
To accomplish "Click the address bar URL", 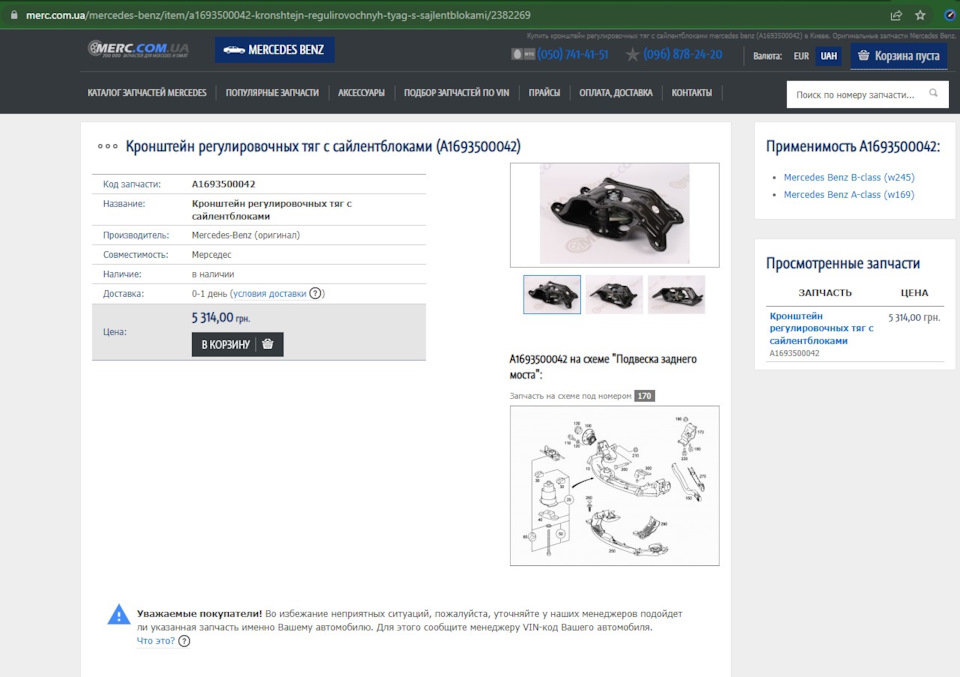I will click(278, 15).
